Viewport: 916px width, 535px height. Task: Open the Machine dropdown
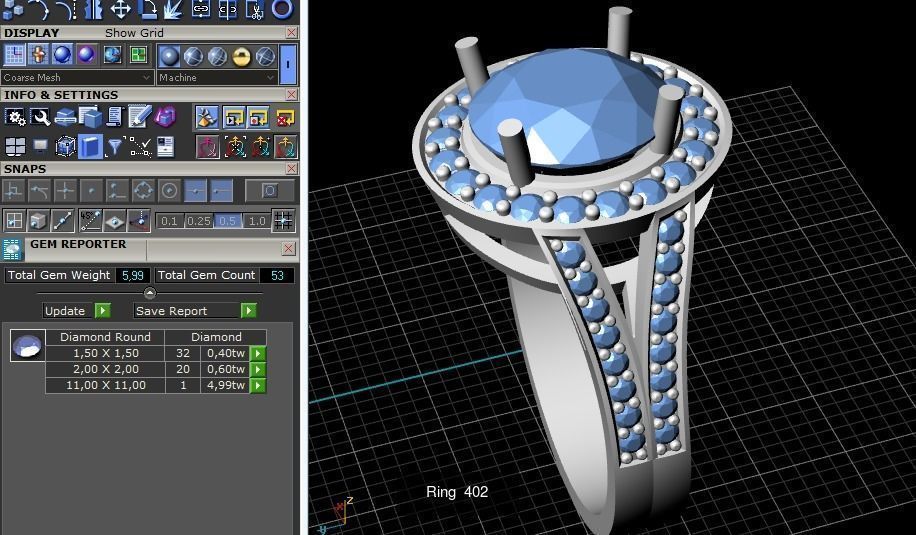click(x=216, y=77)
